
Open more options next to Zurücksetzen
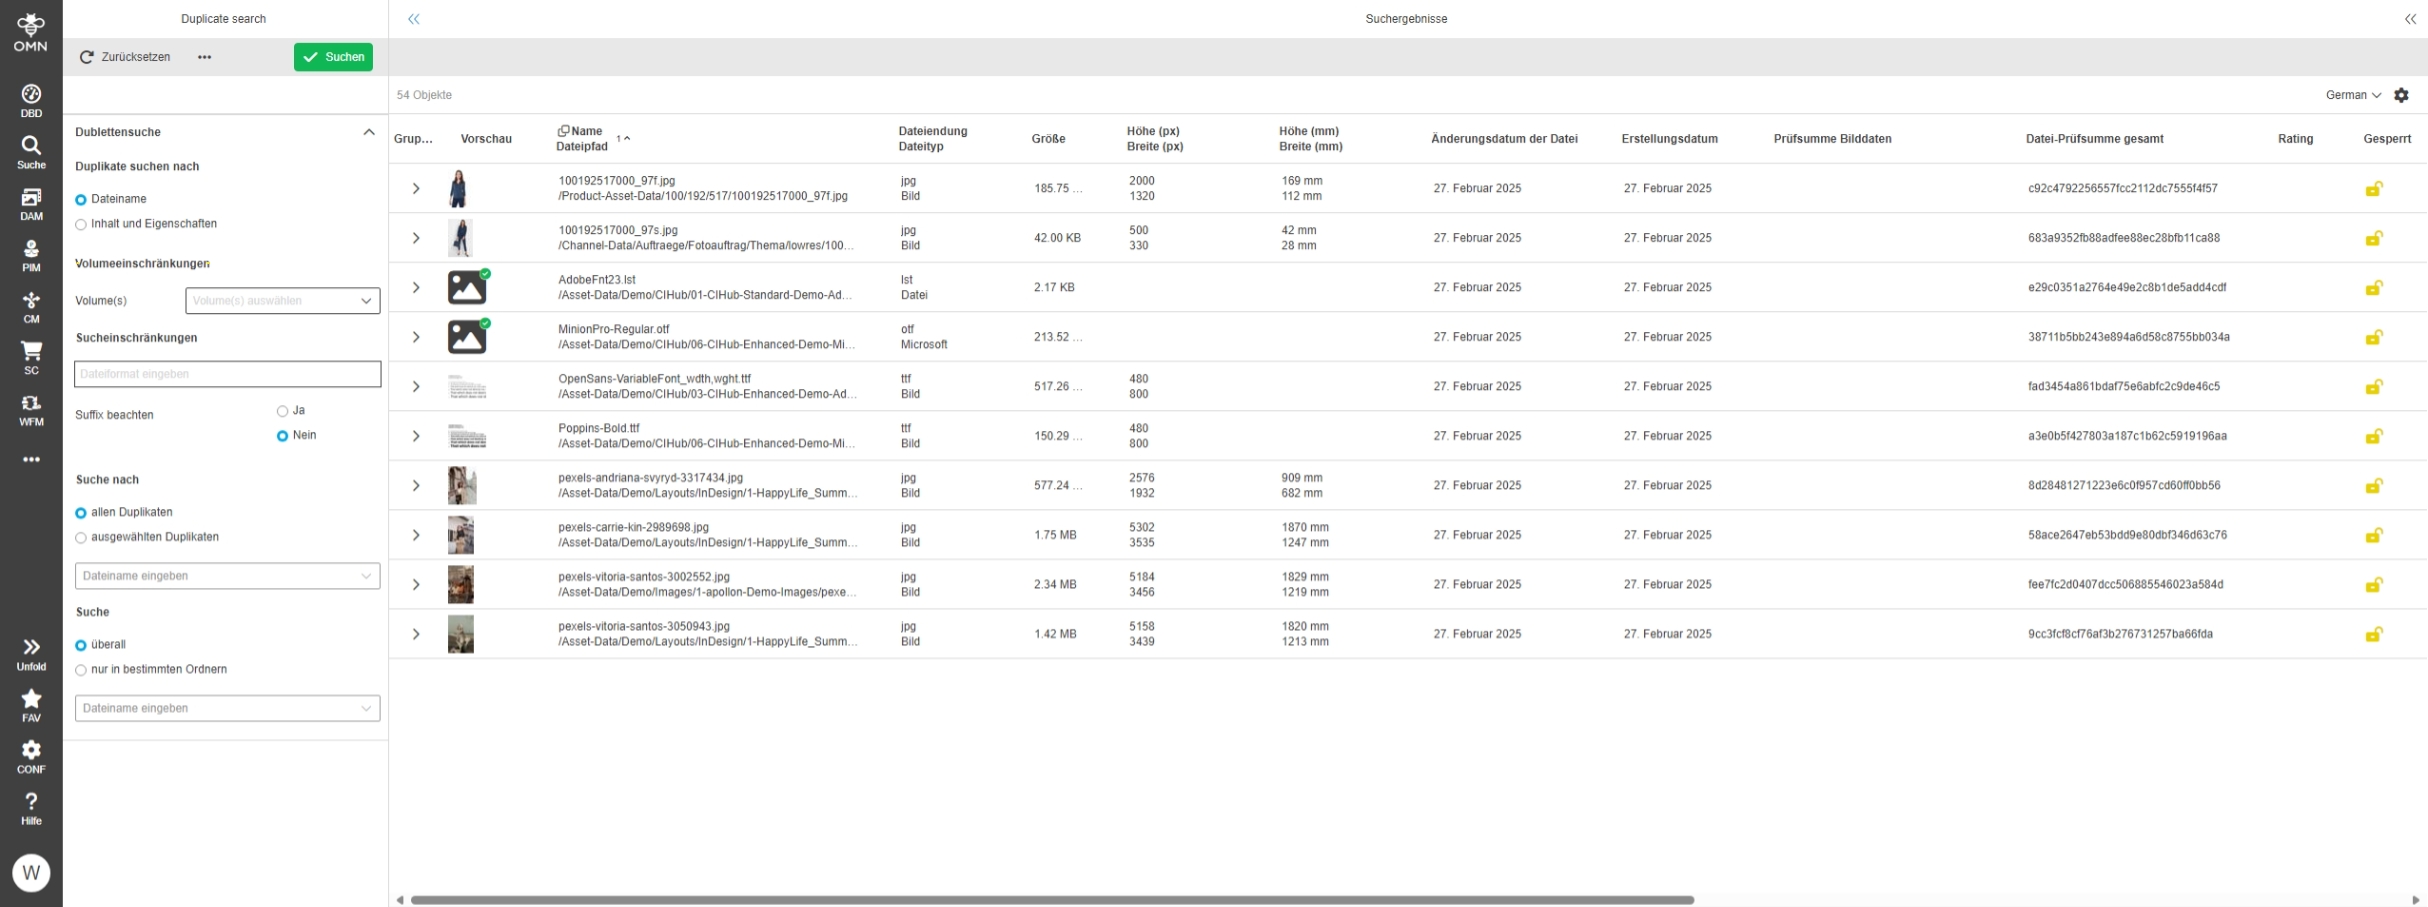[204, 57]
